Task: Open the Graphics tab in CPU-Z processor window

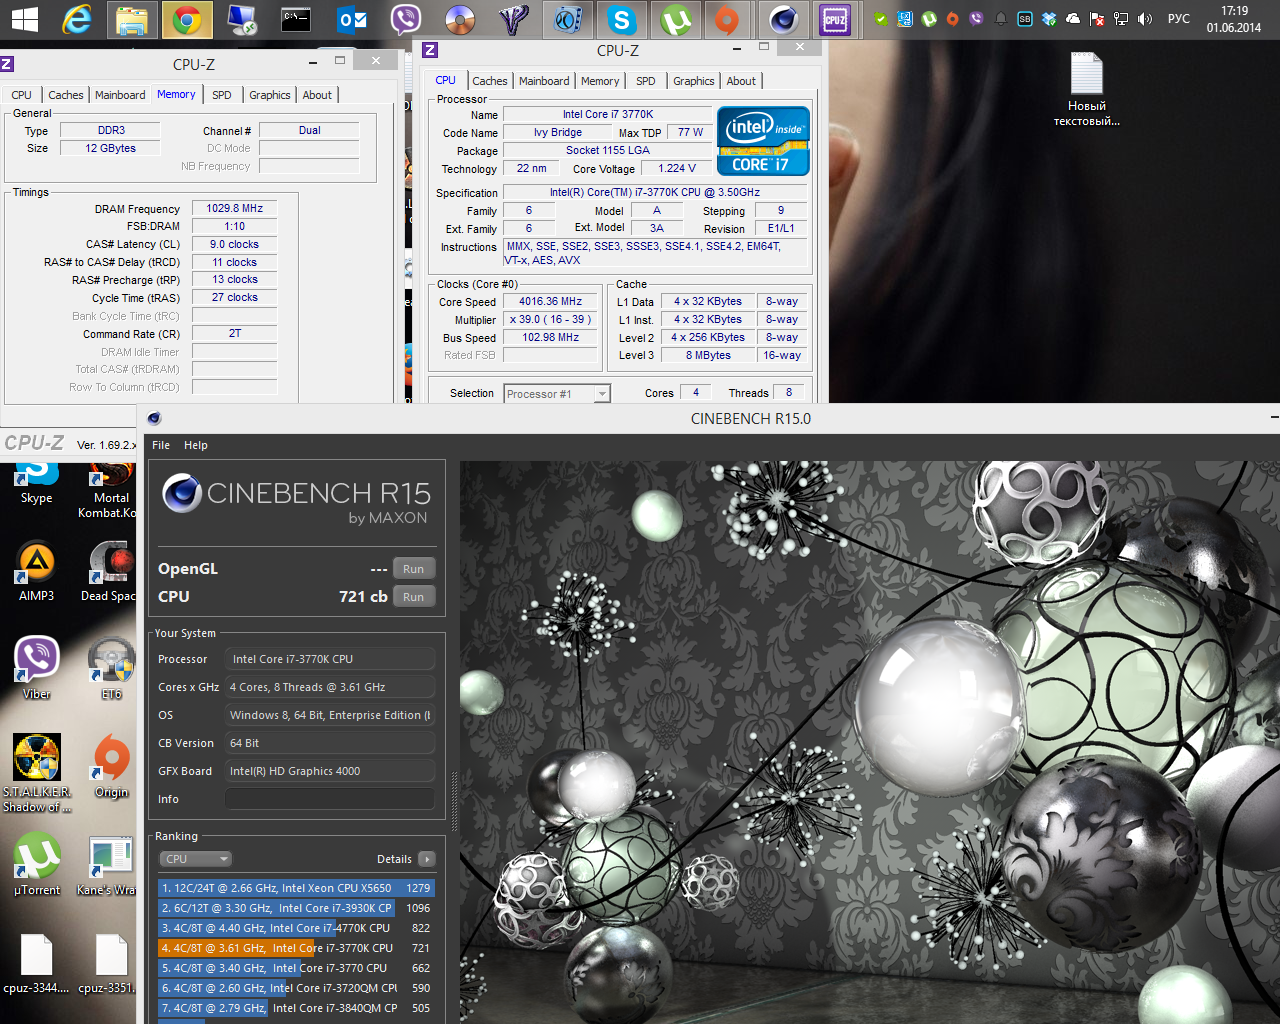Action: click(694, 81)
